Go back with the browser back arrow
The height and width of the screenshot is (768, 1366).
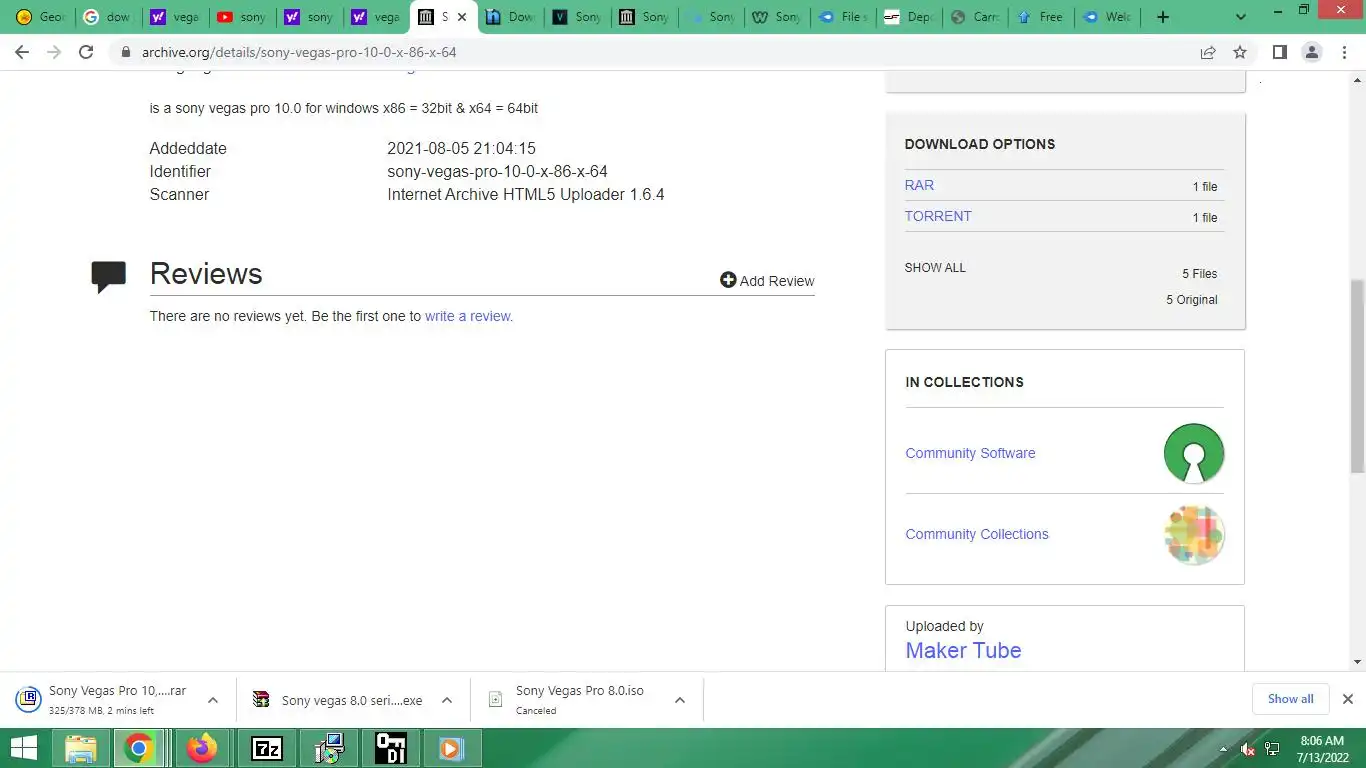click(x=22, y=52)
